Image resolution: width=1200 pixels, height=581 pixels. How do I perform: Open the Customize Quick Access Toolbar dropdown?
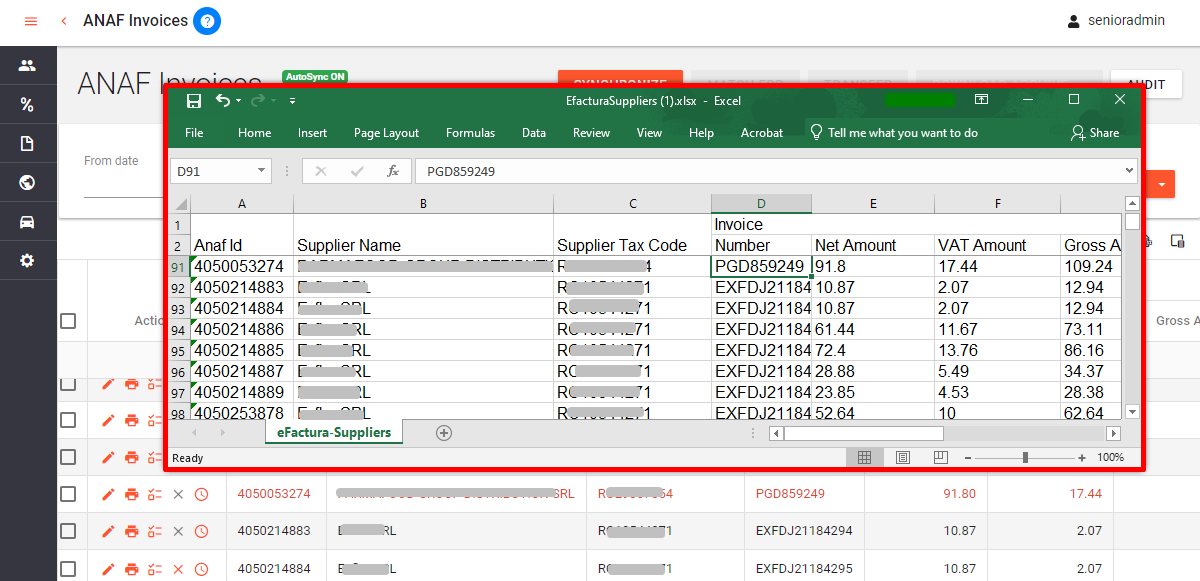292,100
